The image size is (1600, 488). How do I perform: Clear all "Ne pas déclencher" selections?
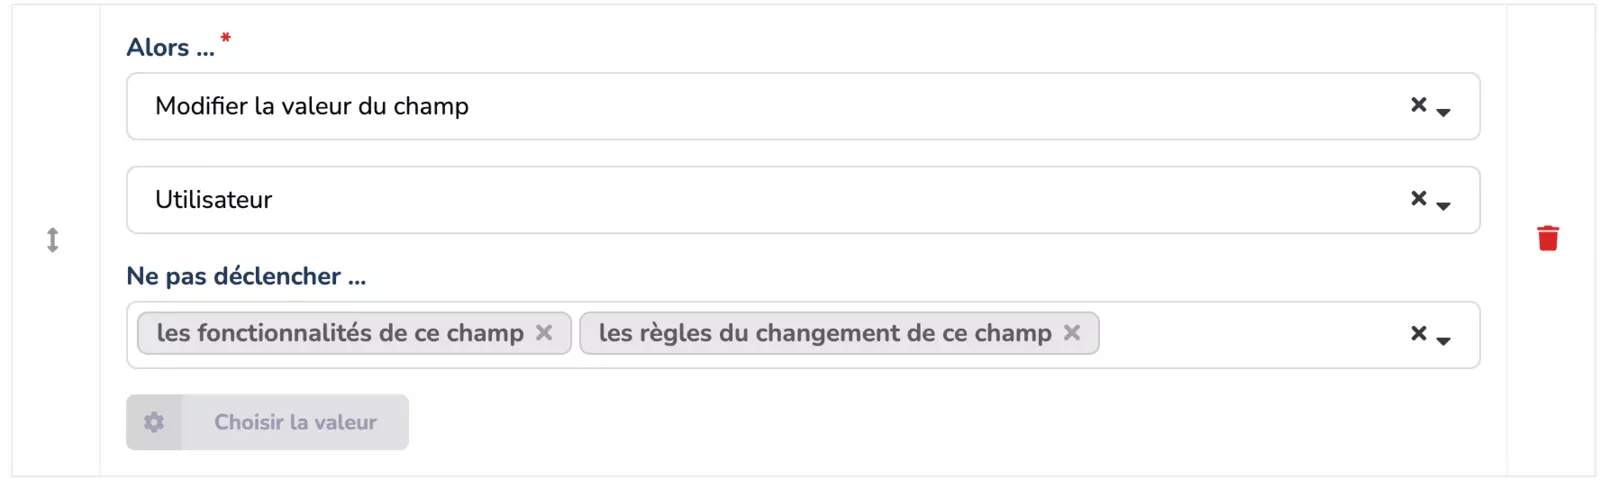pyautogui.click(x=1418, y=334)
